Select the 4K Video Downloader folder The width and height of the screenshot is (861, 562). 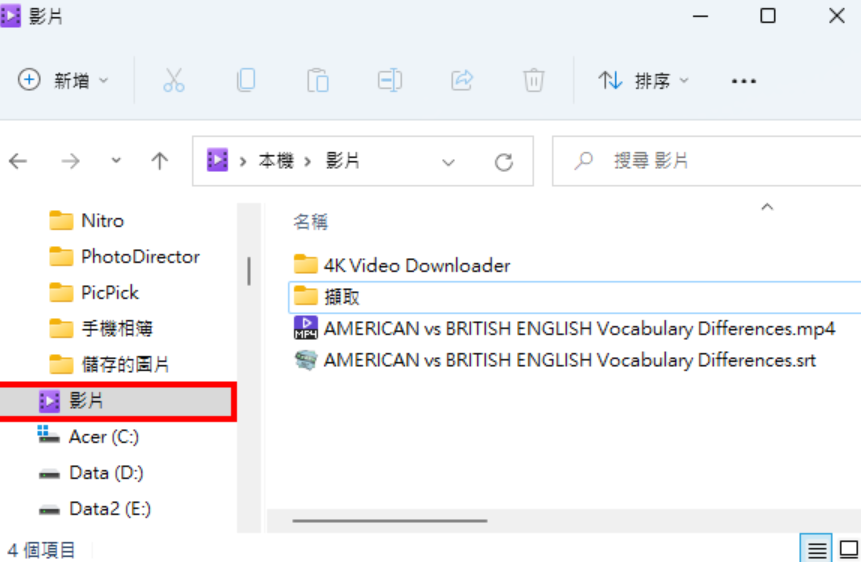tap(401, 265)
